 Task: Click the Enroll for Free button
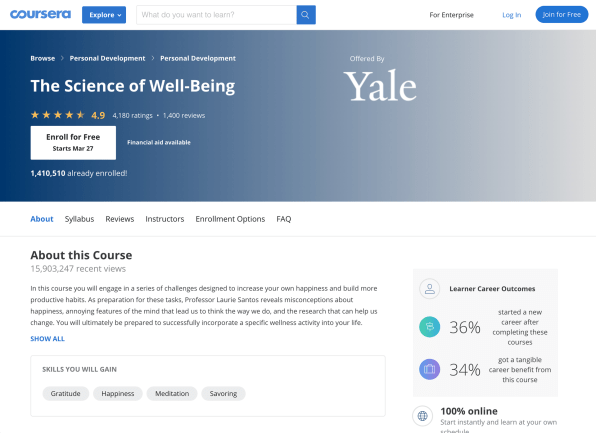[73, 143]
